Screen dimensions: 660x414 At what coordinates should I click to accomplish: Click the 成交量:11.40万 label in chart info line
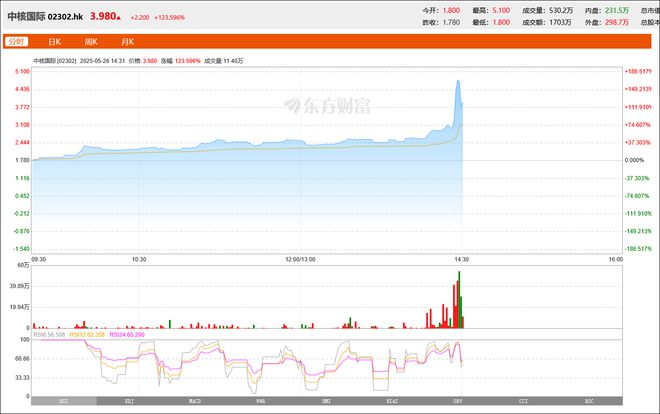(224, 61)
